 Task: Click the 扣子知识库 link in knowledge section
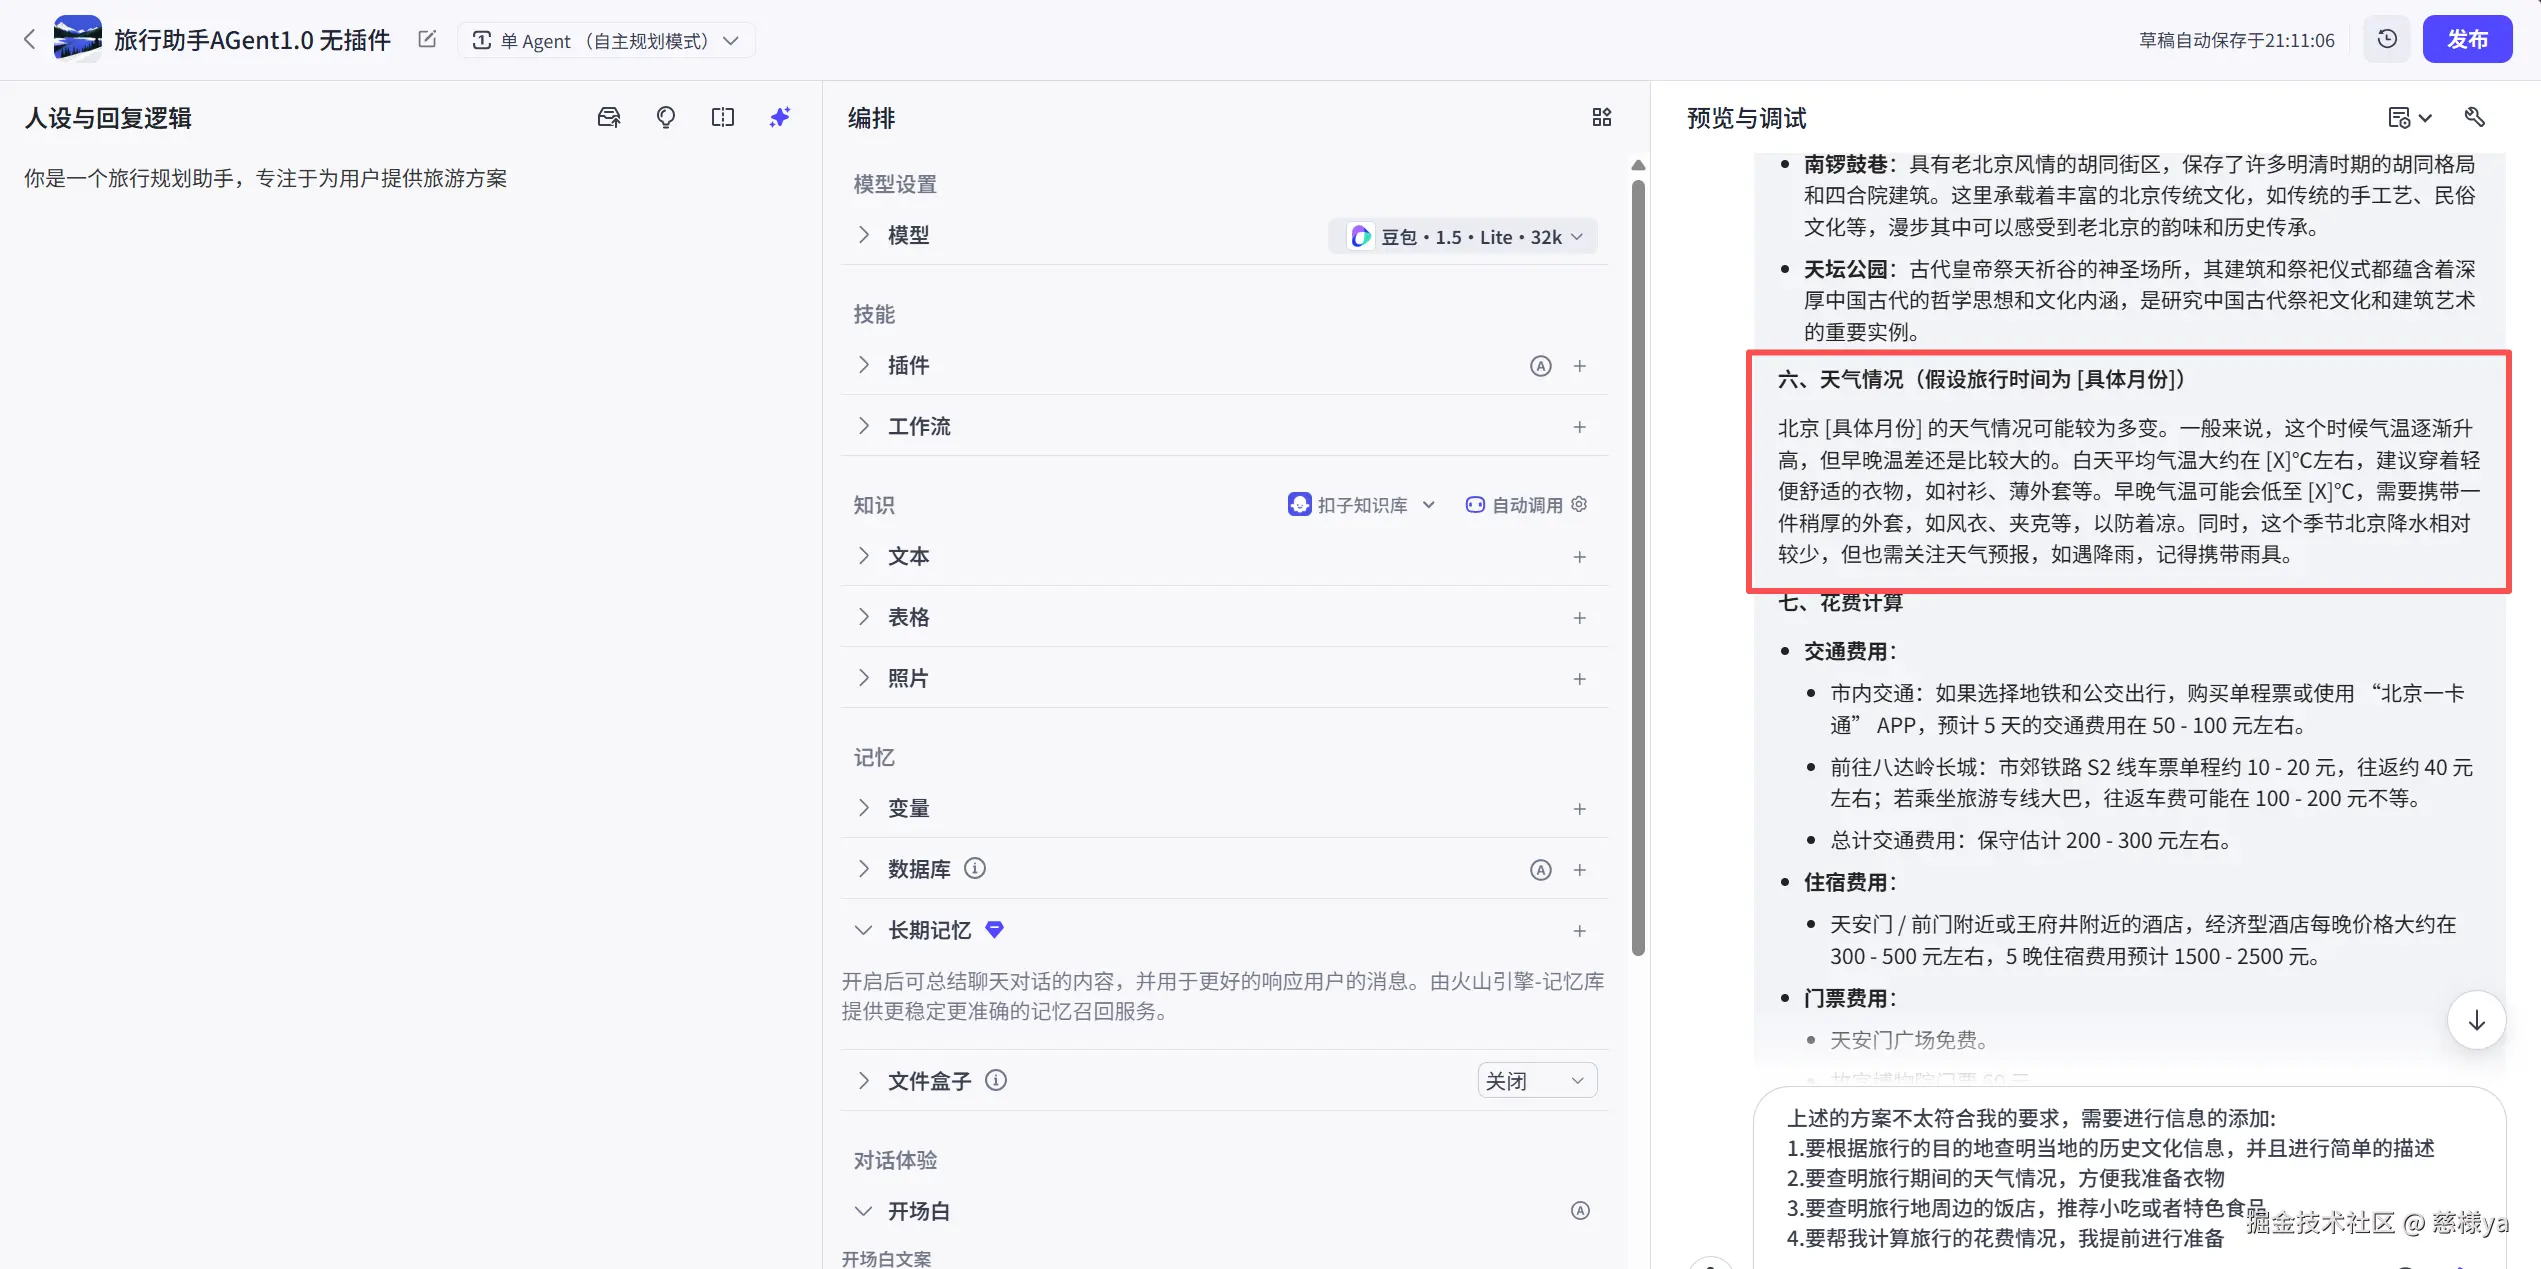tap(1361, 505)
